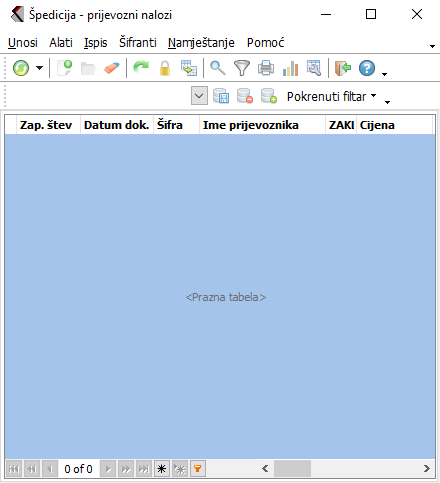Toggle the orange filter button in navigator

[198, 469]
